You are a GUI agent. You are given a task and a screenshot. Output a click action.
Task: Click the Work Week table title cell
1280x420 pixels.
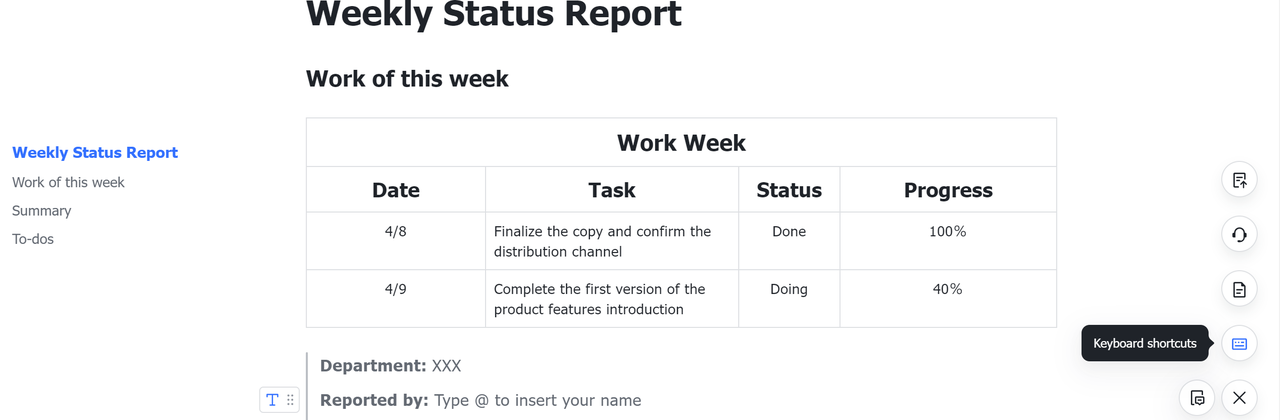point(681,142)
